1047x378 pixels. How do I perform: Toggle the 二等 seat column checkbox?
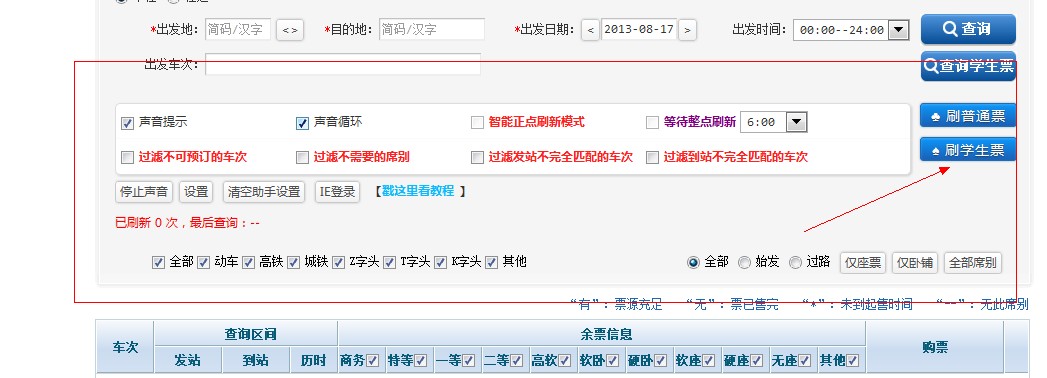click(517, 361)
